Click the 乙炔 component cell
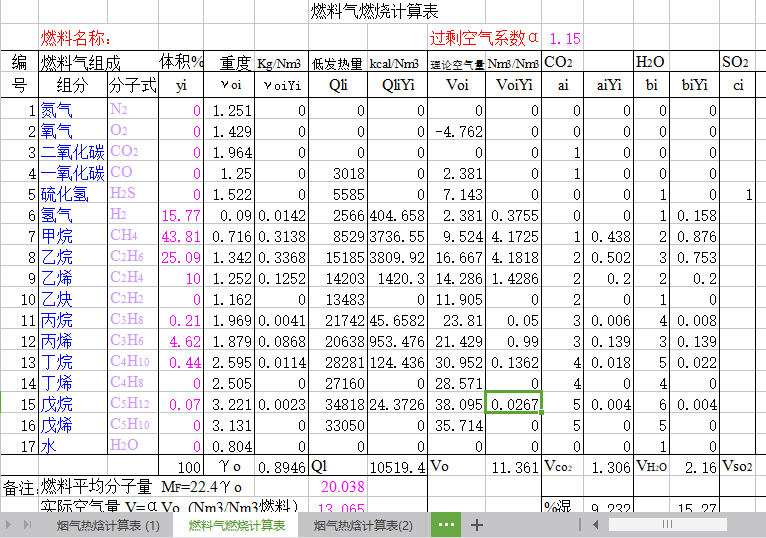The height and width of the screenshot is (538, 766). [x=73, y=299]
